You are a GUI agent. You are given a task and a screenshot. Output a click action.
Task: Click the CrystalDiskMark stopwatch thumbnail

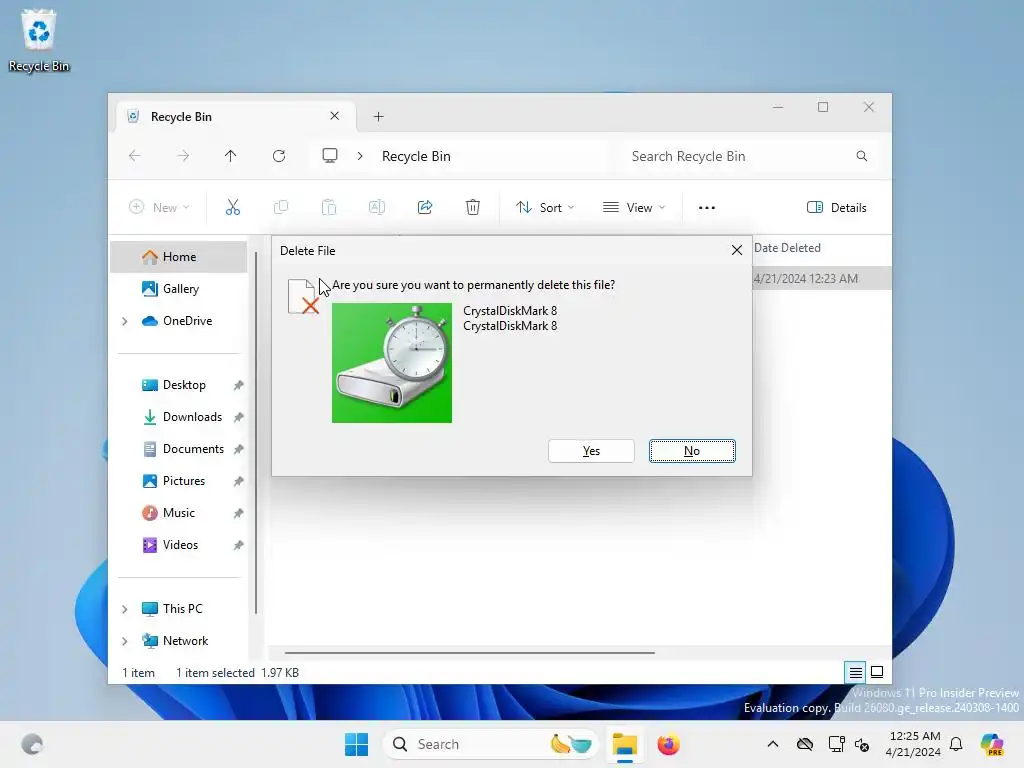click(392, 363)
